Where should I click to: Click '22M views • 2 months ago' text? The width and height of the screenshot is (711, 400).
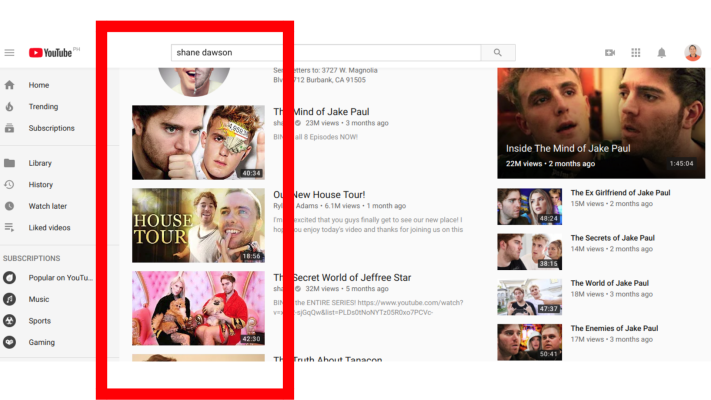550,164
